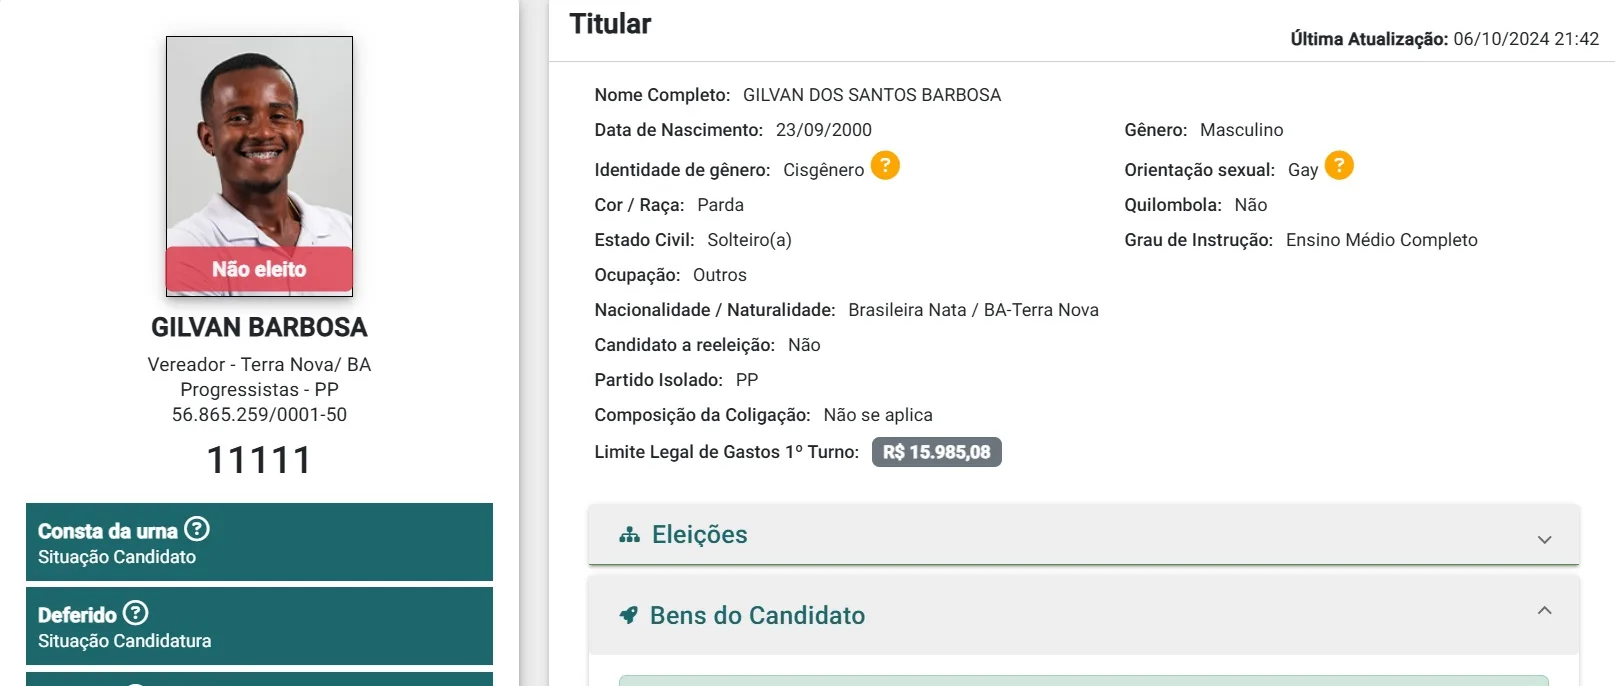The width and height of the screenshot is (1615, 686).
Task: Click the rocket icon beside Bens do Candidato
Action: pos(628,615)
